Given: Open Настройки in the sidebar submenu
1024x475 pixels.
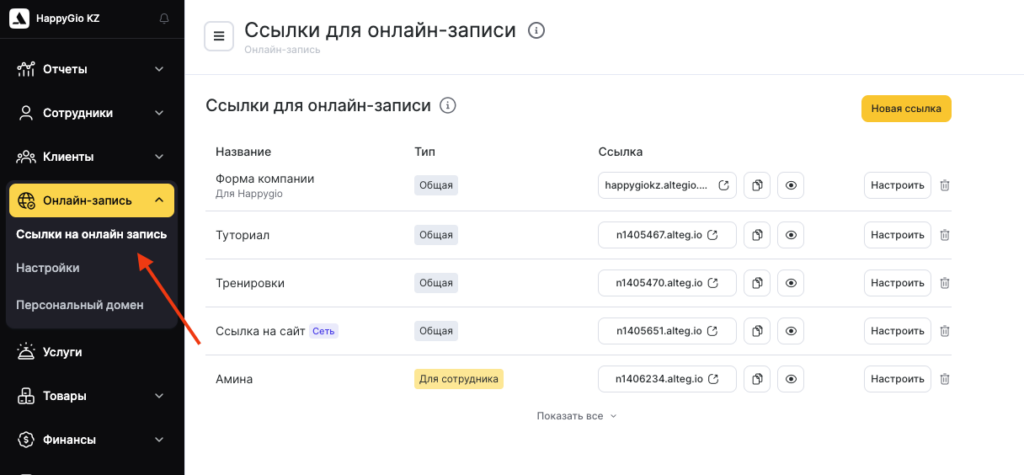Looking at the screenshot, I should 48,268.
